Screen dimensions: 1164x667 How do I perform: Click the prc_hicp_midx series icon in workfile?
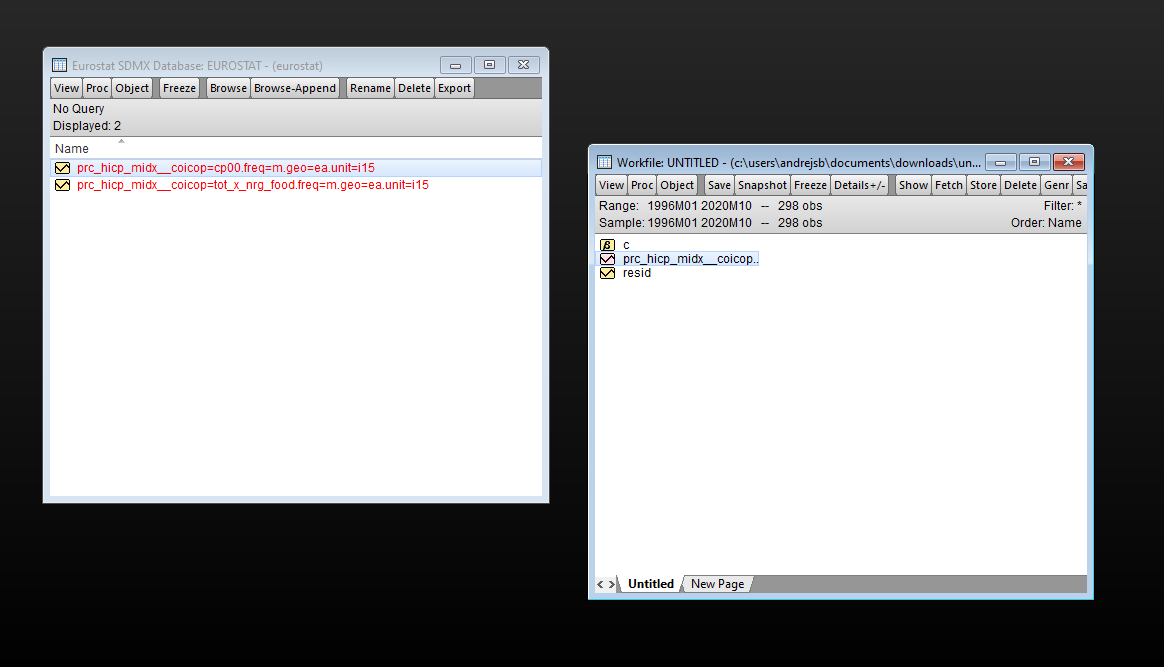point(606,259)
